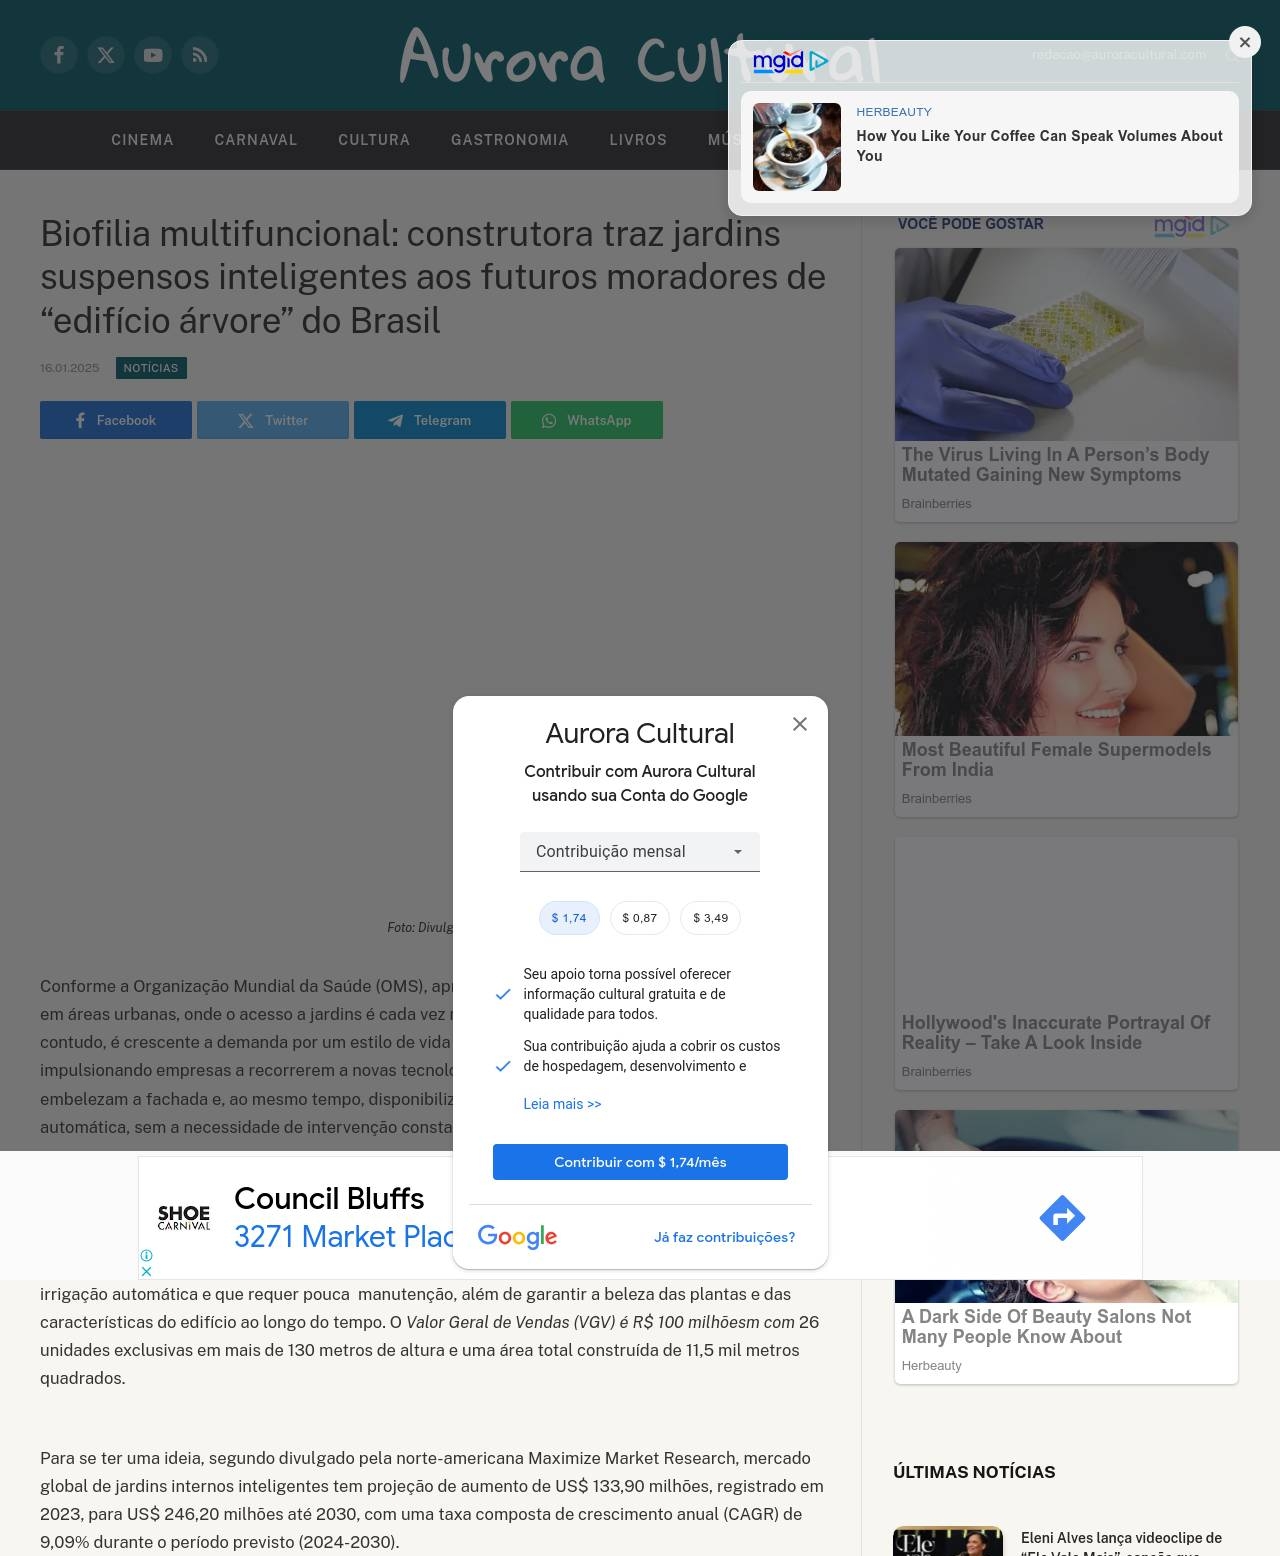Screen dimensions: 1280x1556
Task: Open the X social icon in the header
Action: (x=106, y=55)
